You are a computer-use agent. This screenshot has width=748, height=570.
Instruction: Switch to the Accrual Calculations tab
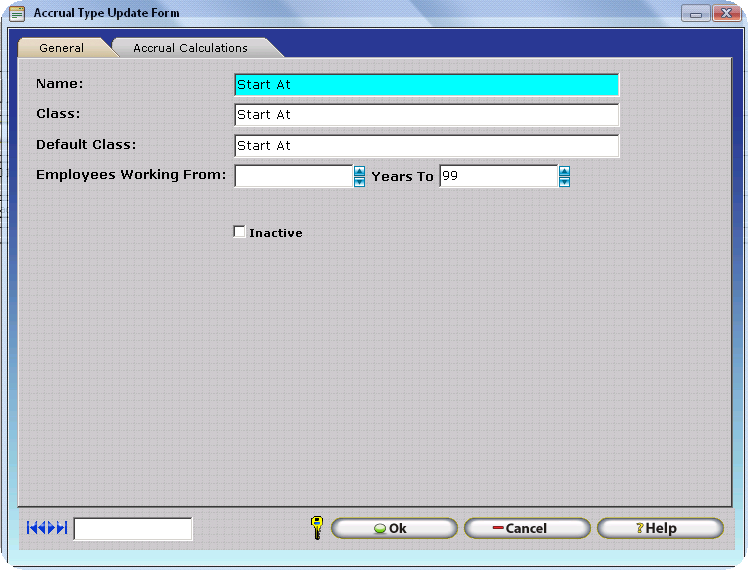point(190,48)
